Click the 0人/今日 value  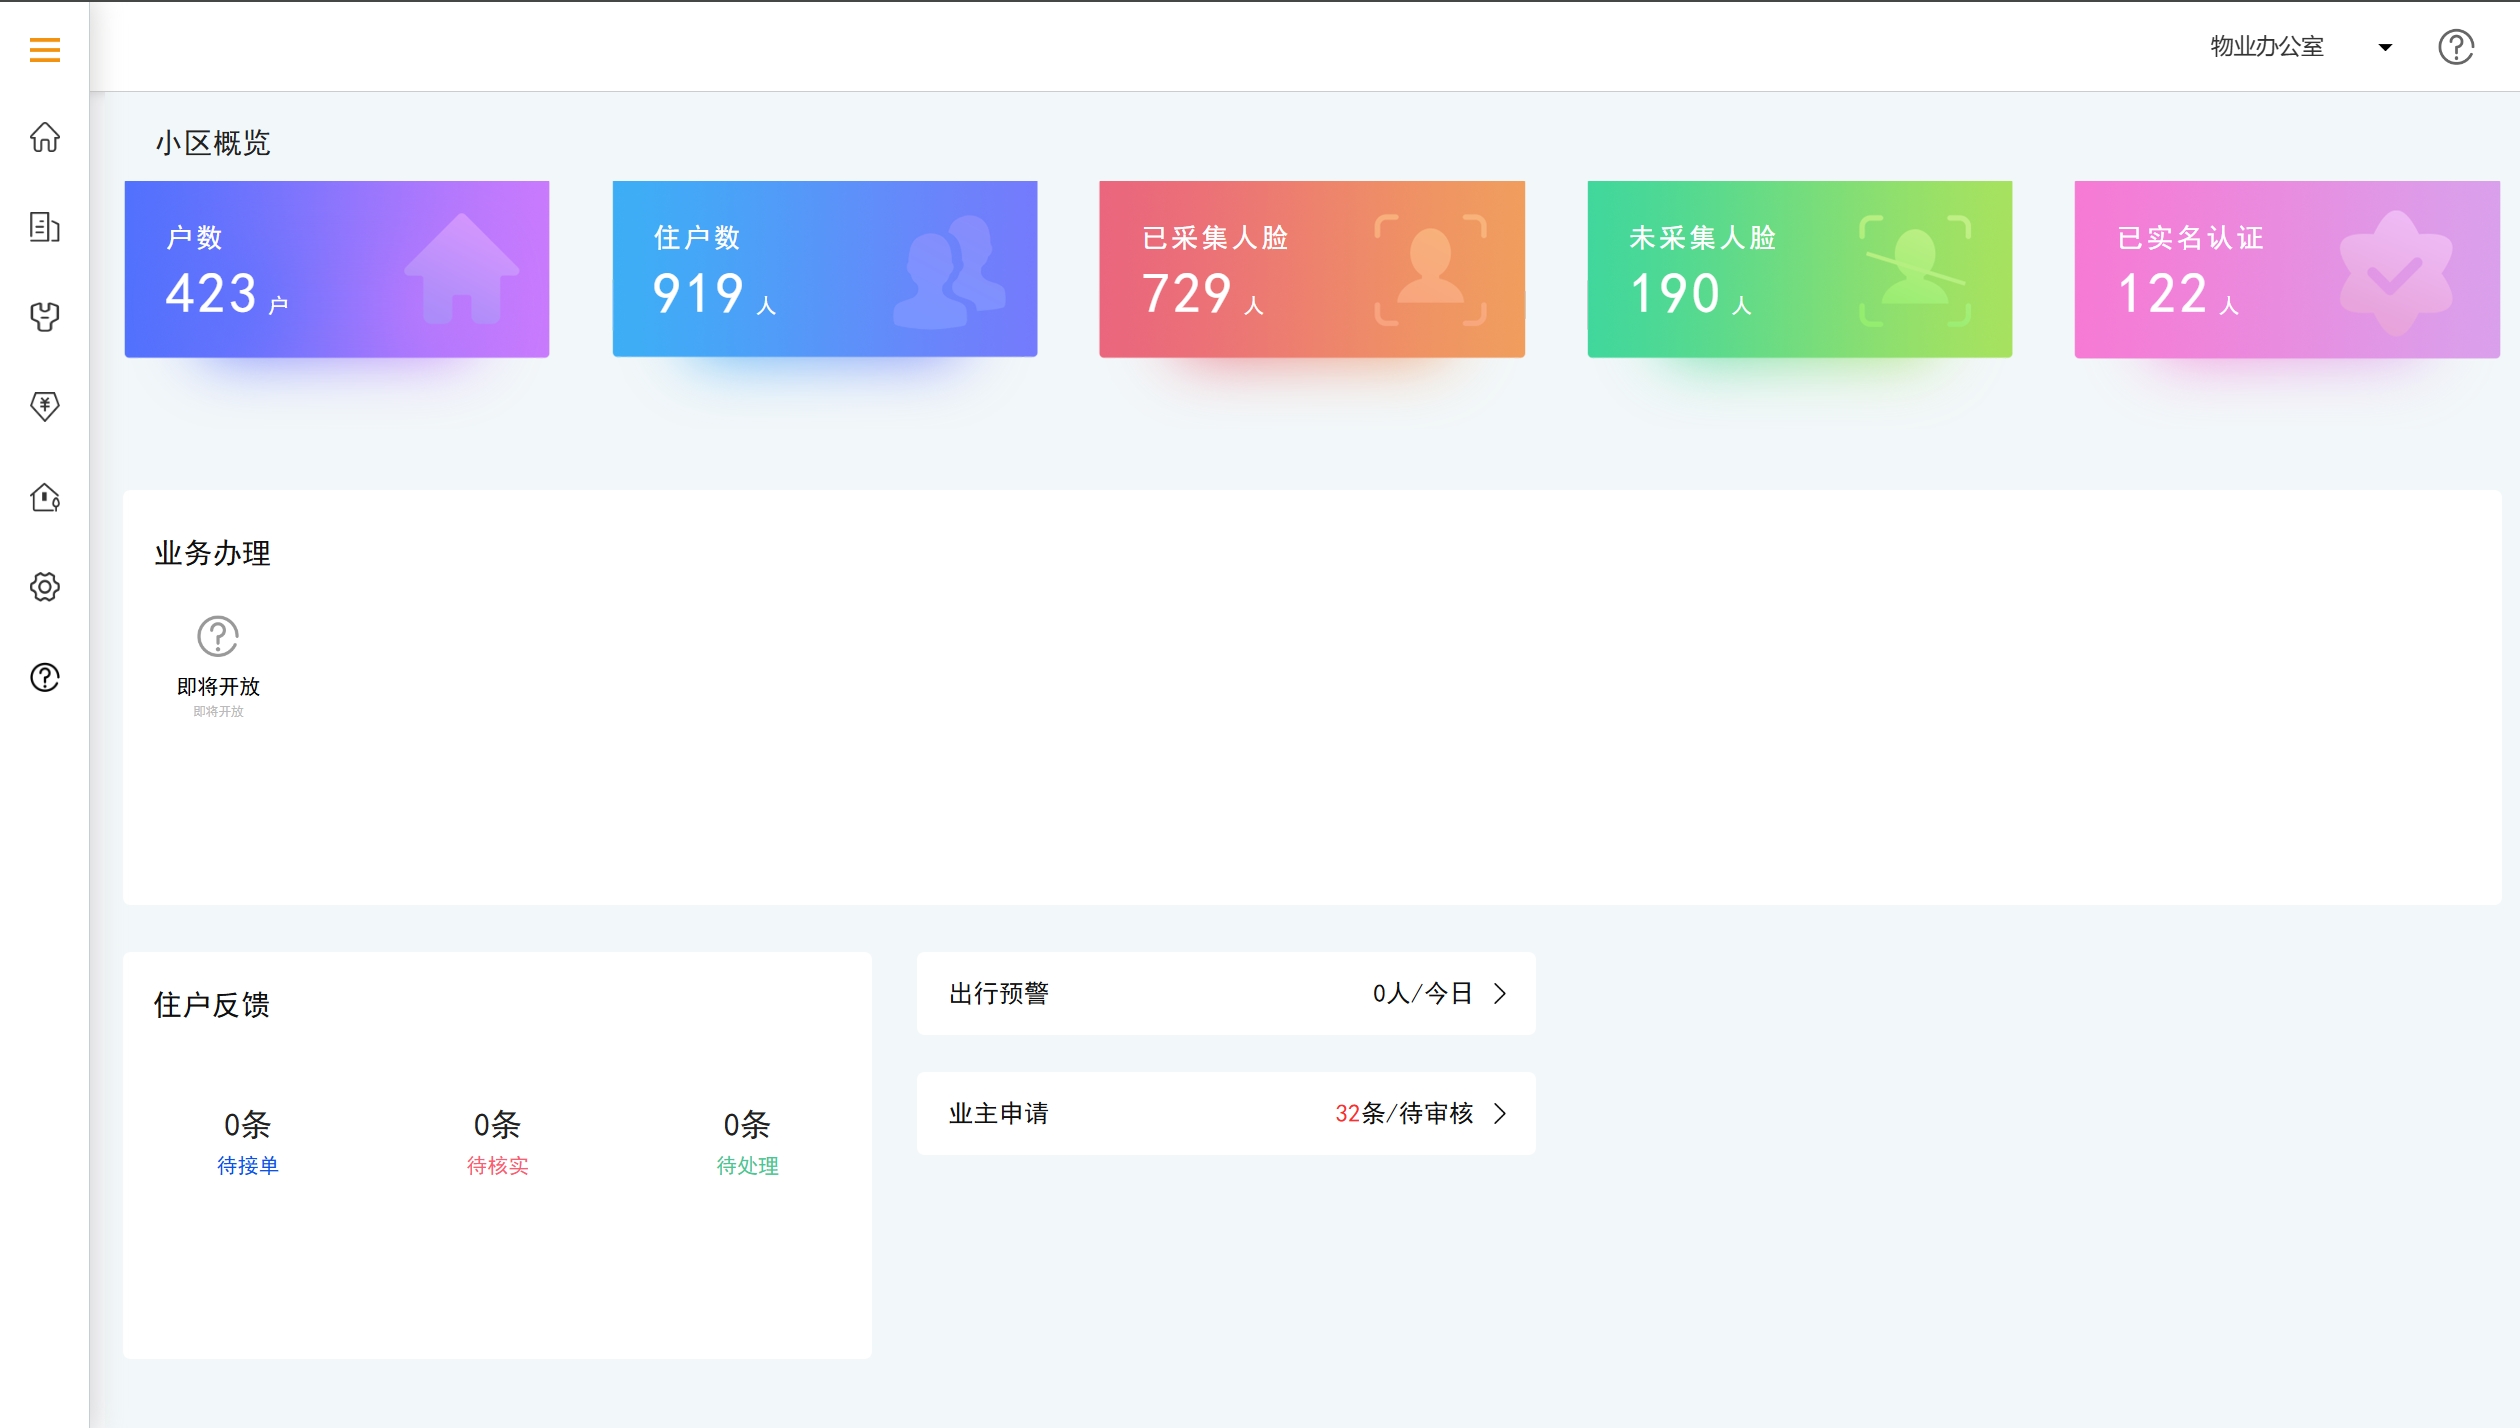coord(1422,993)
